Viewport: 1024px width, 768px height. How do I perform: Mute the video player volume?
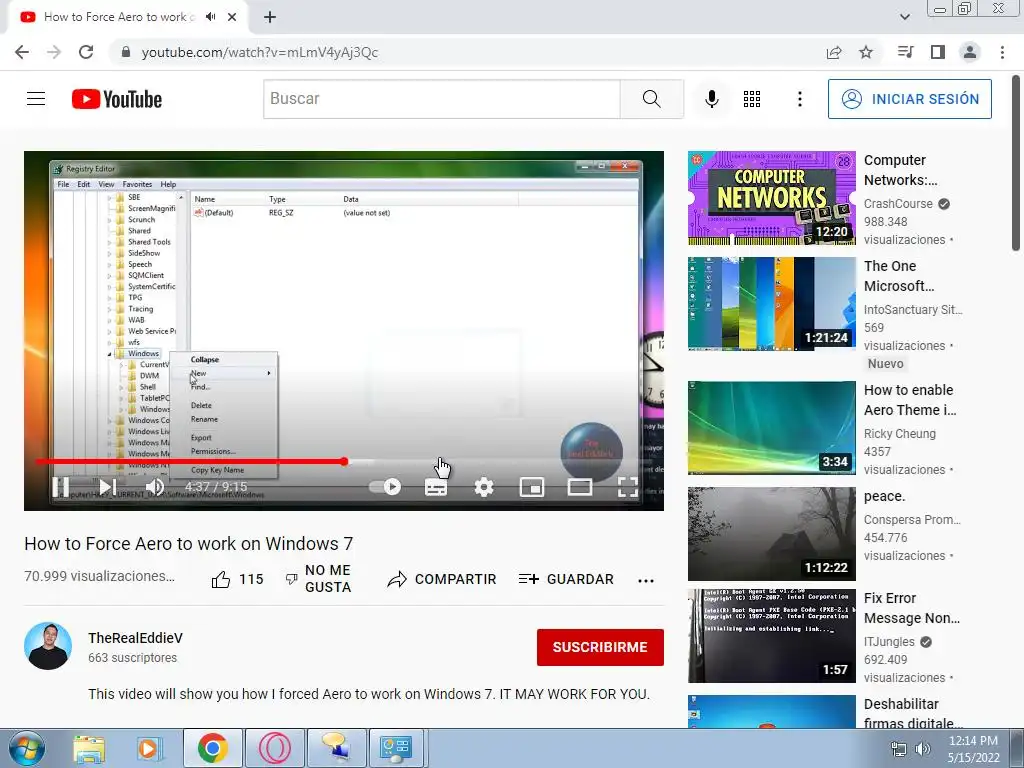point(155,487)
